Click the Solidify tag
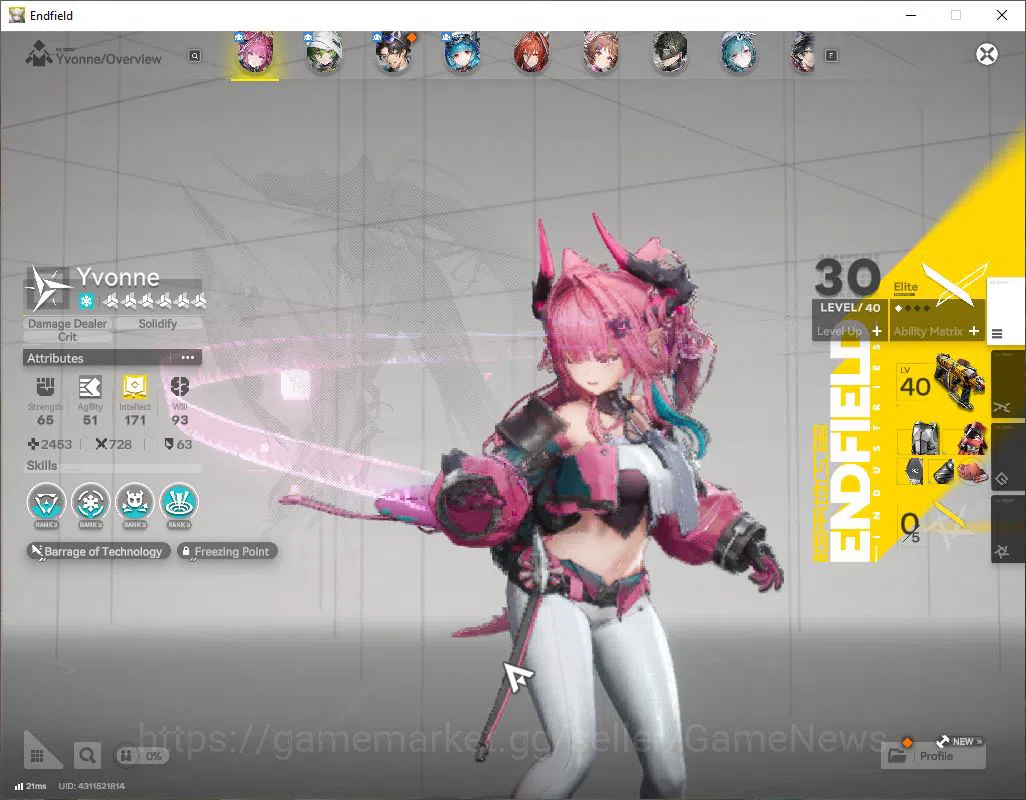 (x=158, y=324)
